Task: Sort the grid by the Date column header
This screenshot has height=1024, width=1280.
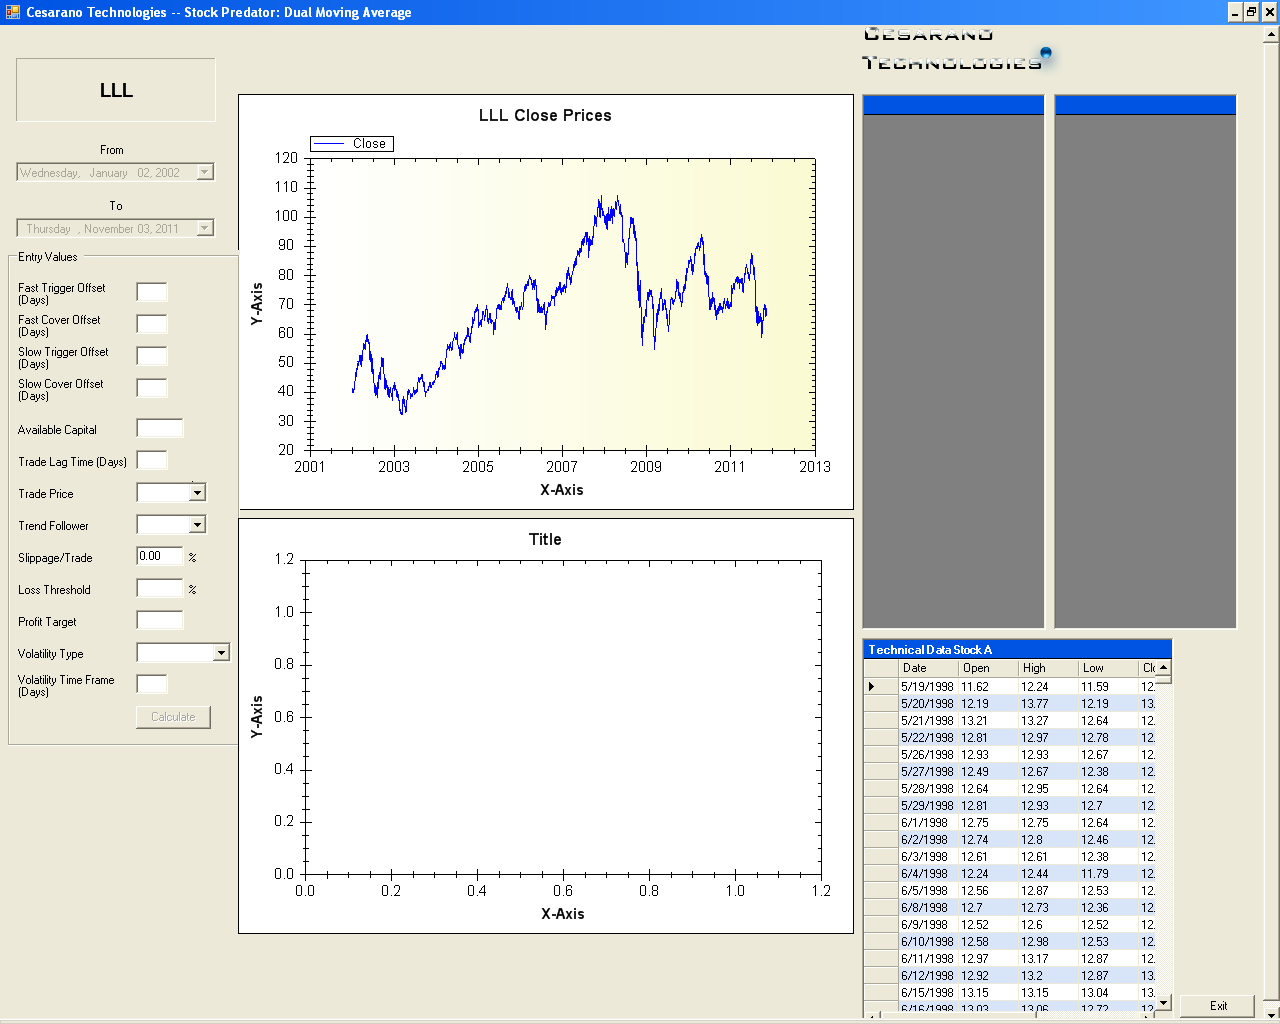Action: coord(928,668)
